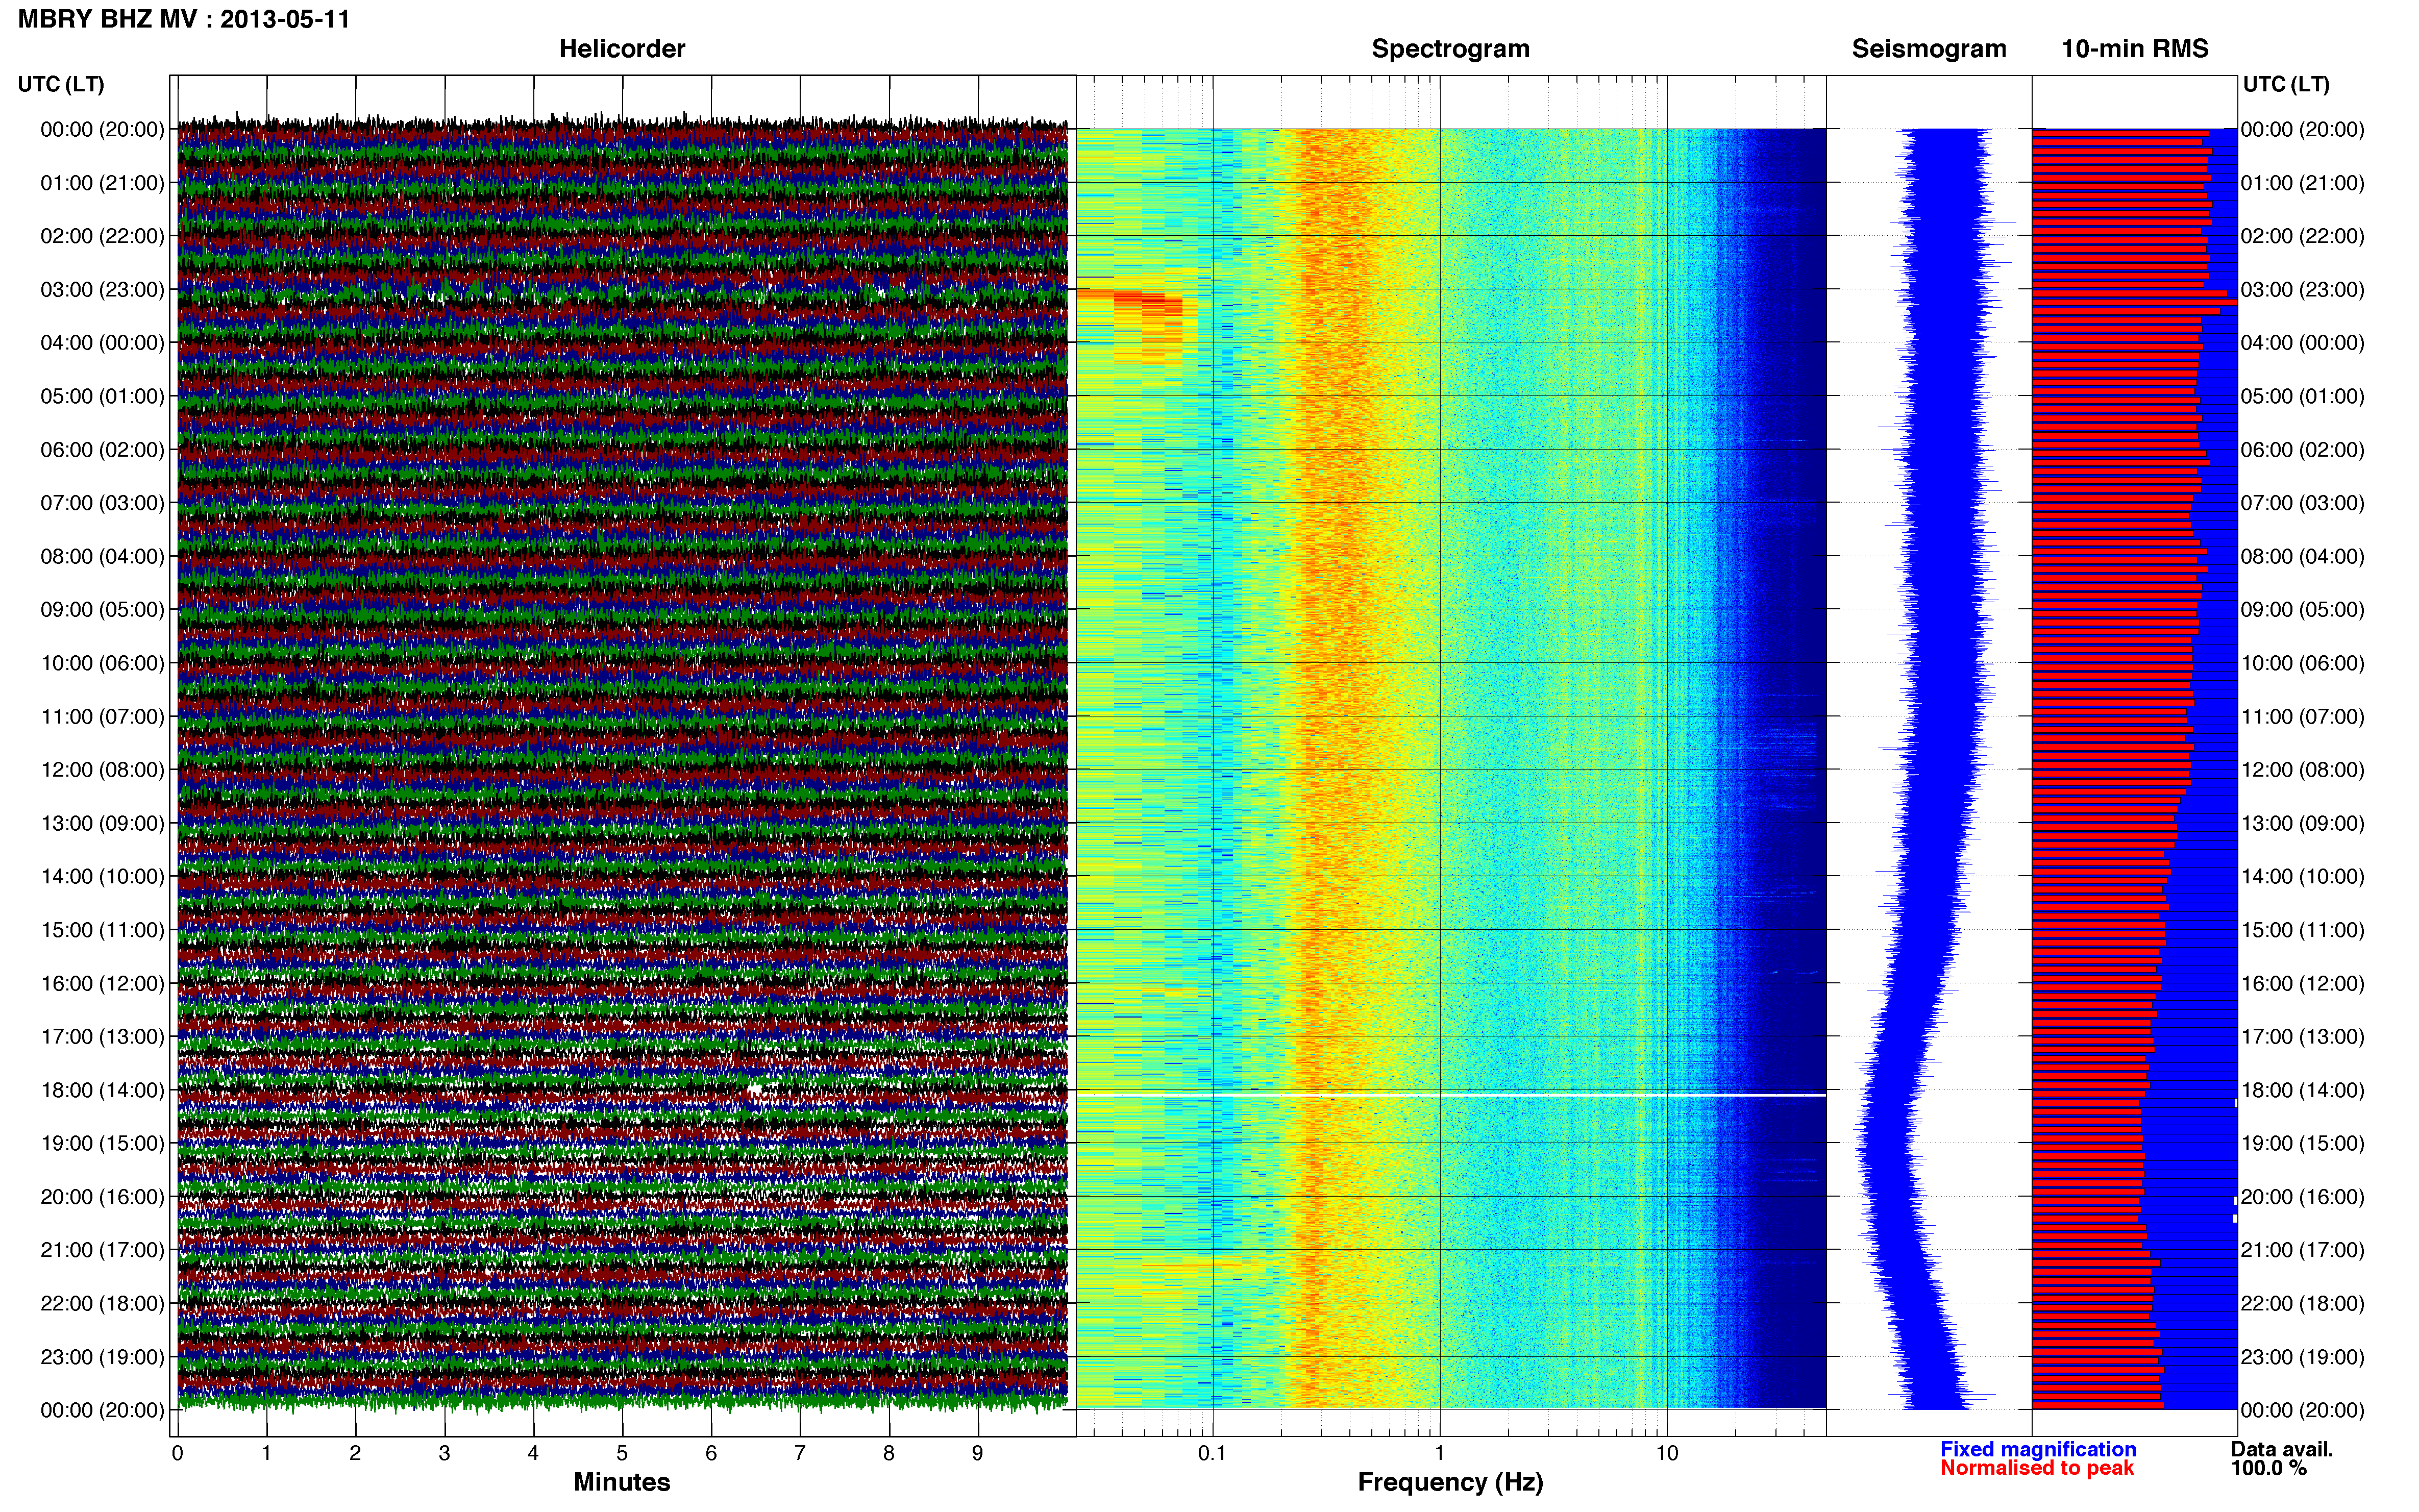Click "18:00 (14:00)" on the left time axis

click(102, 1091)
